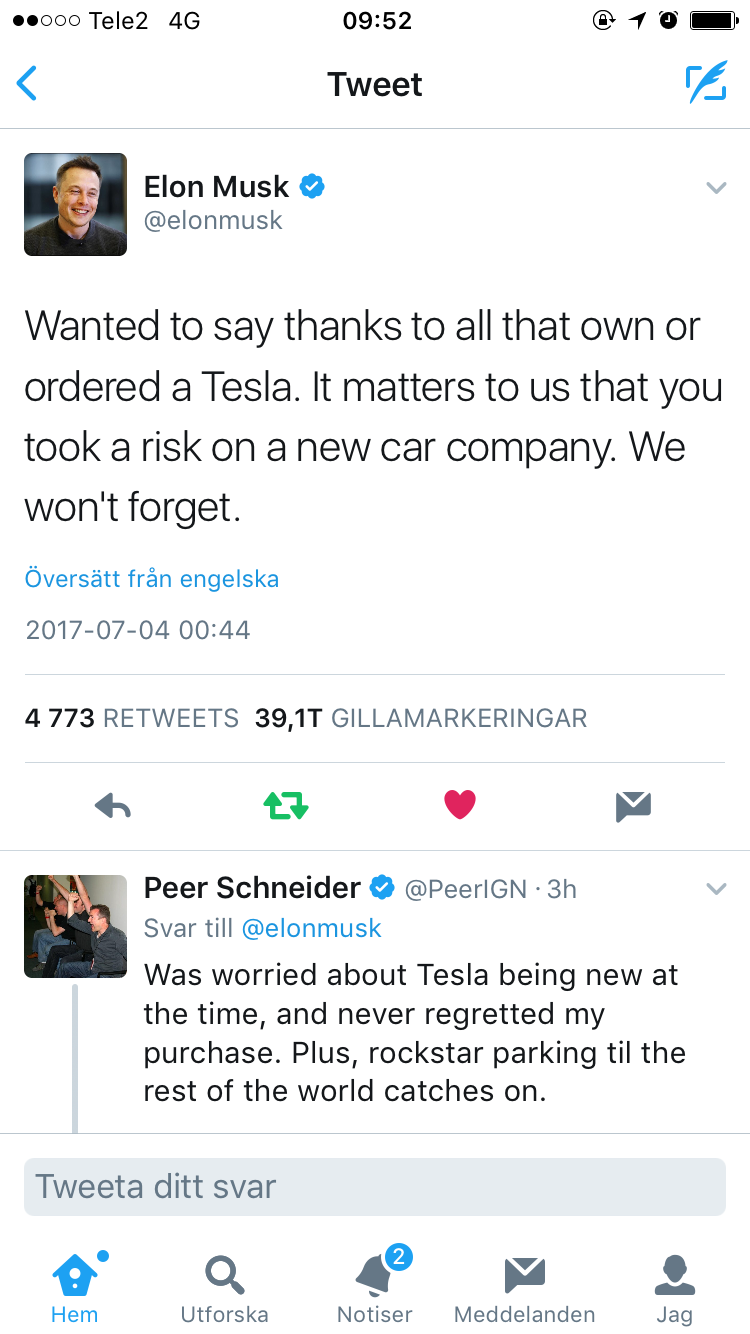Open Elon Musk's profile picture
This screenshot has height=1334, width=750.
75,204
